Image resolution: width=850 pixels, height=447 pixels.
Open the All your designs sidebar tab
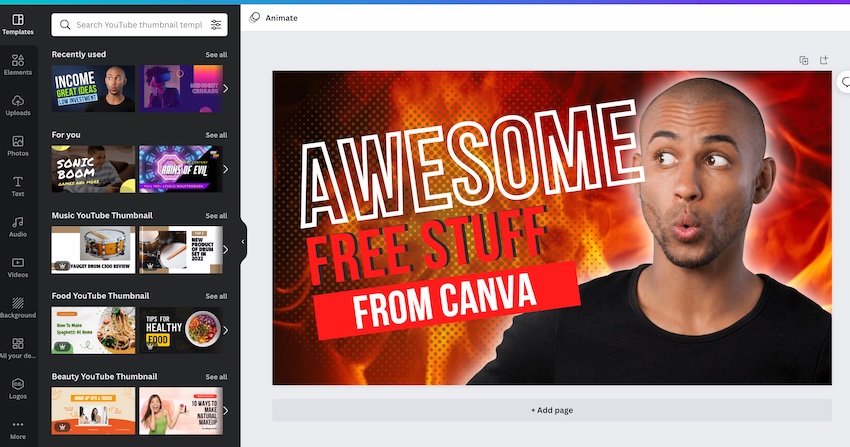point(18,348)
